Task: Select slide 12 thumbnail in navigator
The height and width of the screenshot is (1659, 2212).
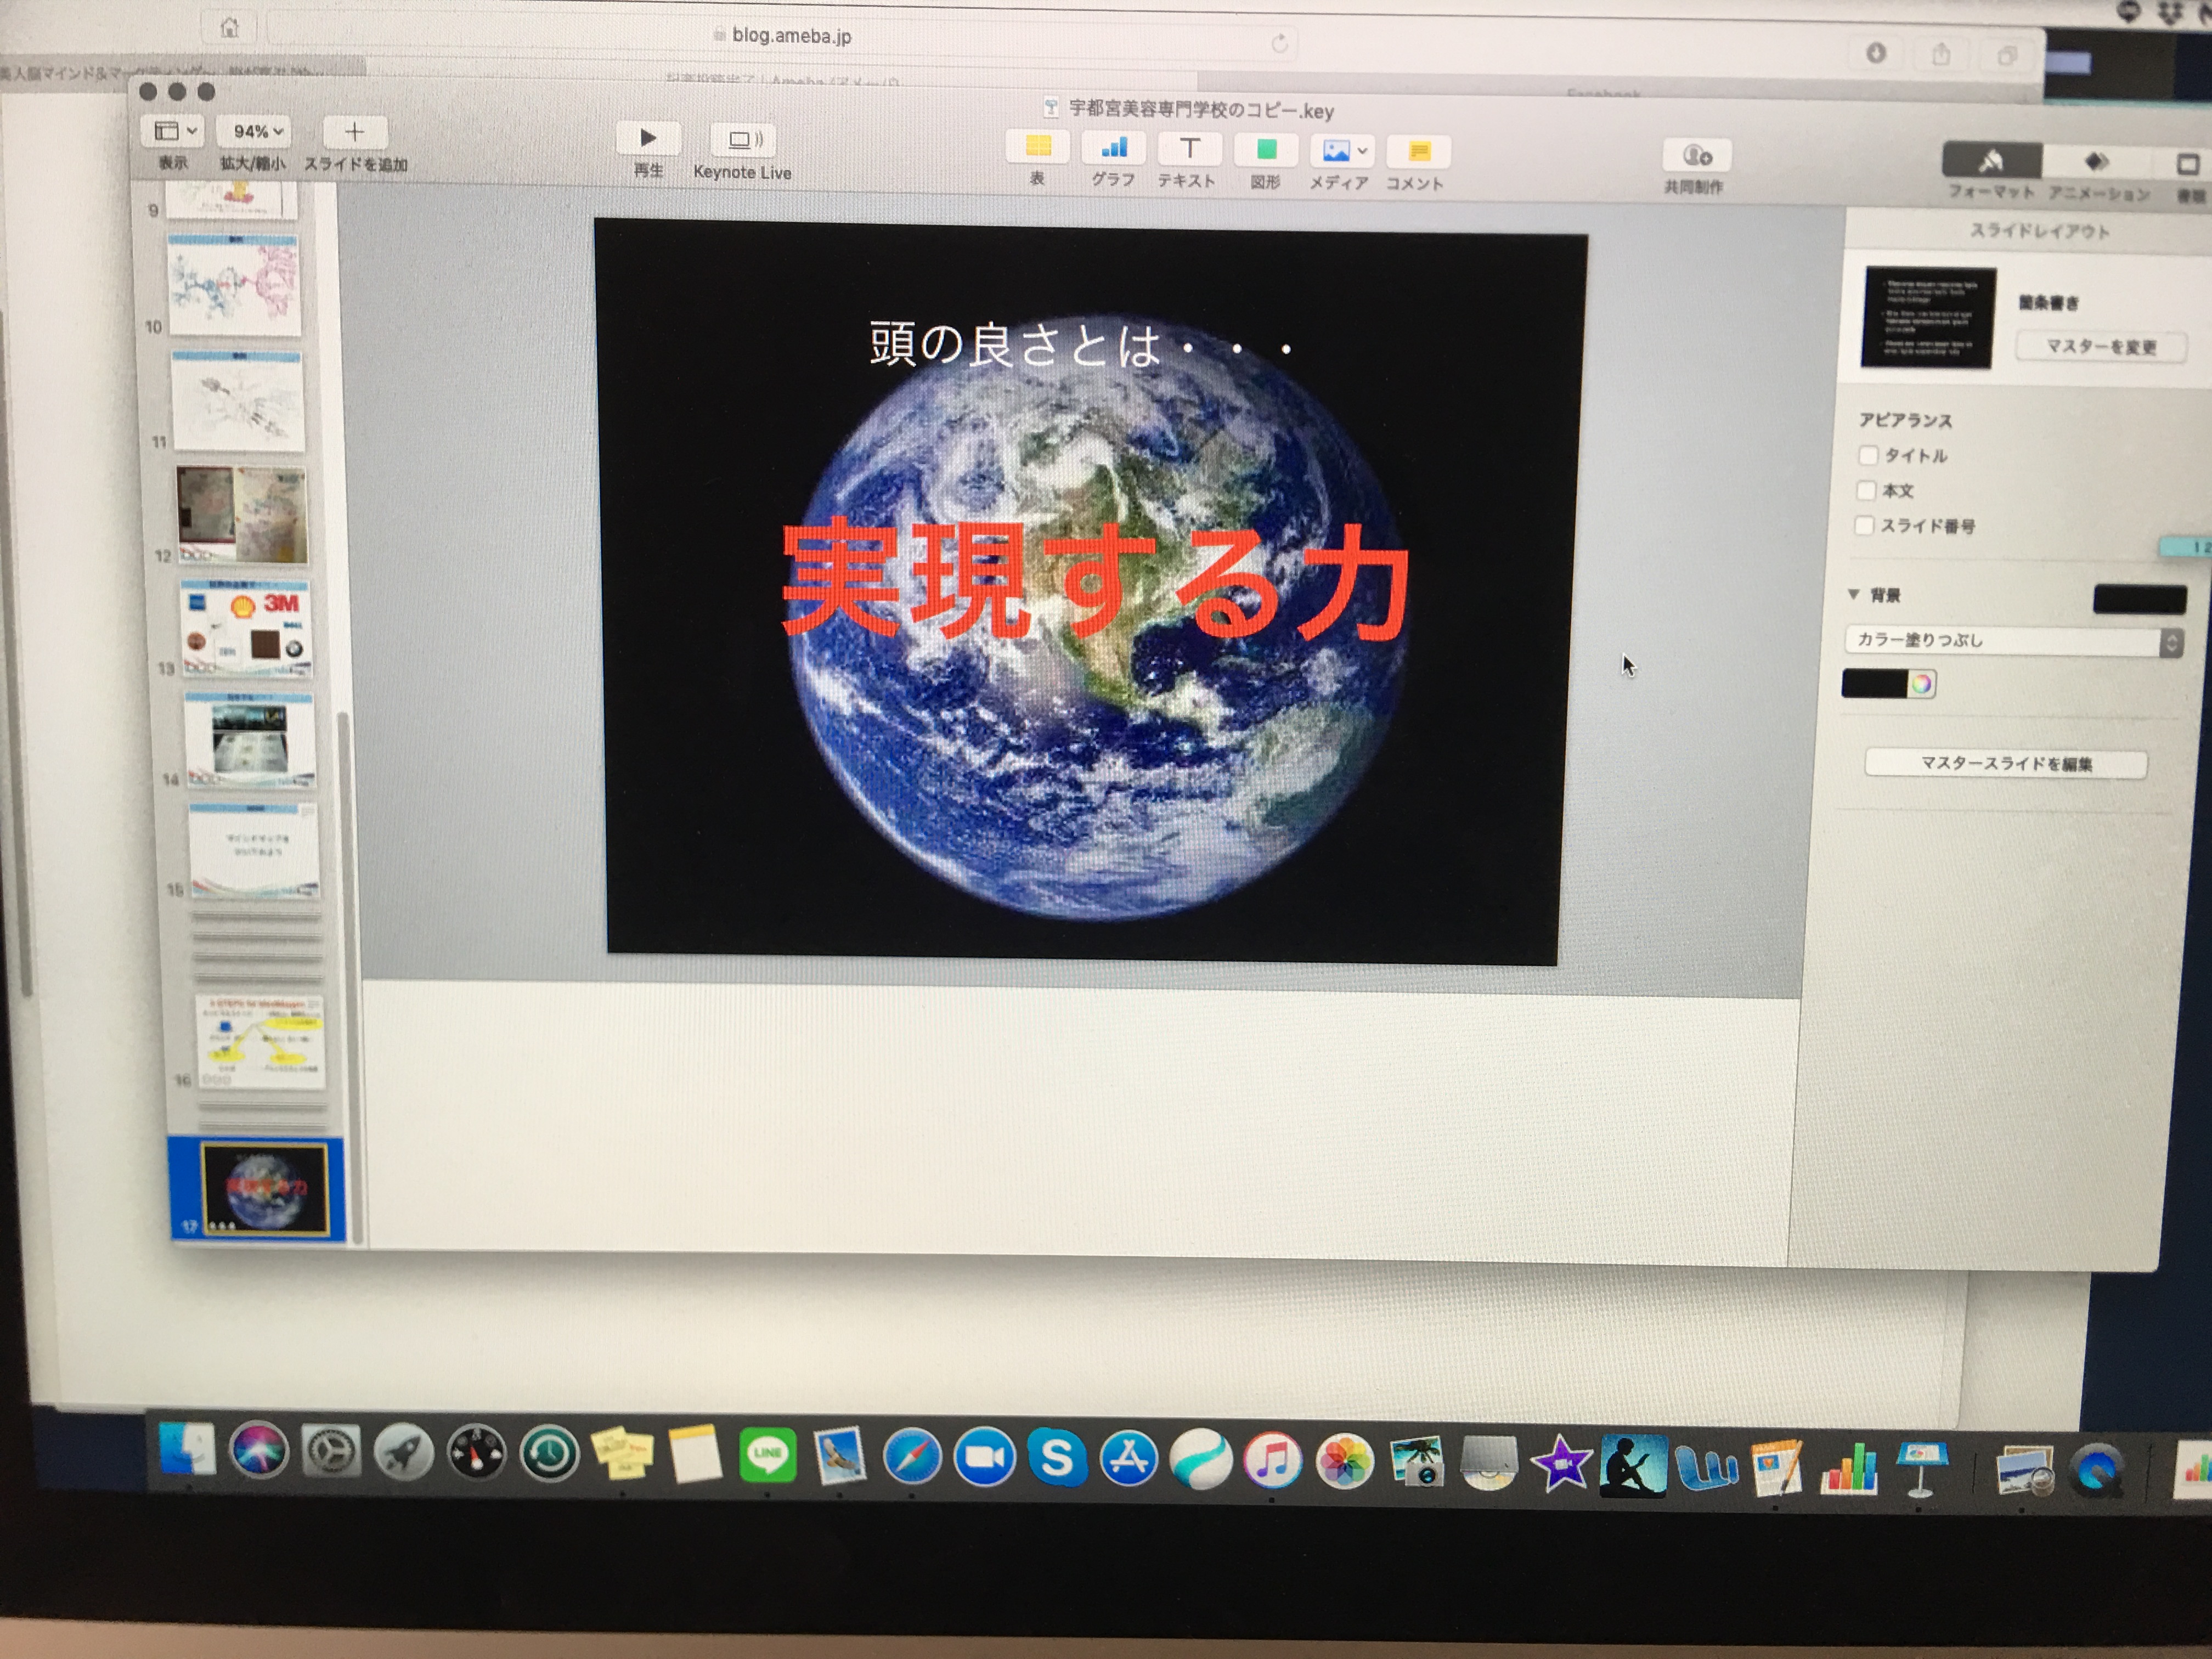Action: [242, 514]
